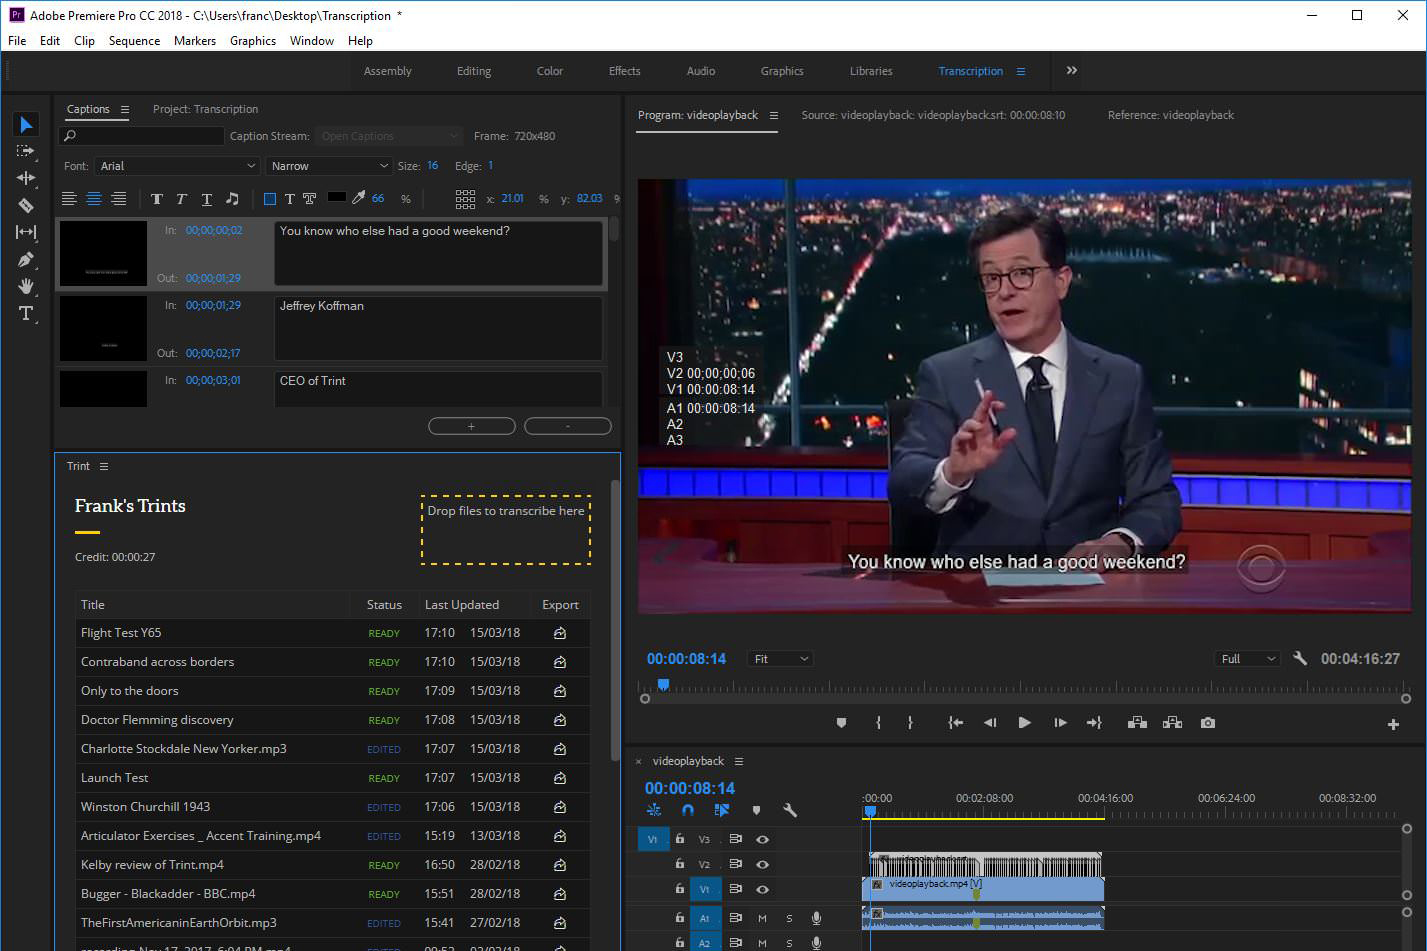Apply italic caption text style
The width and height of the screenshot is (1427, 951).
click(x=181, y=199)
